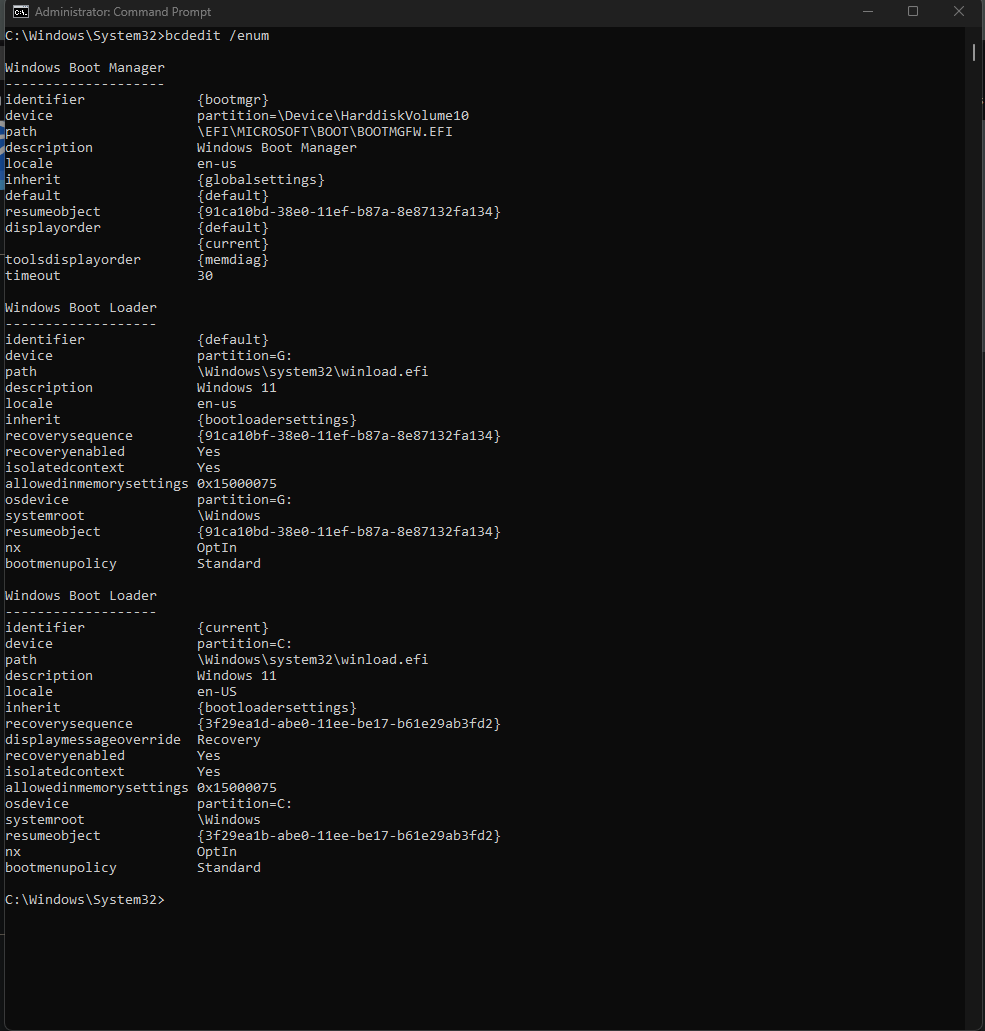
Task: Minimize the Command Prompt window
Action: (x=868, y=12)
